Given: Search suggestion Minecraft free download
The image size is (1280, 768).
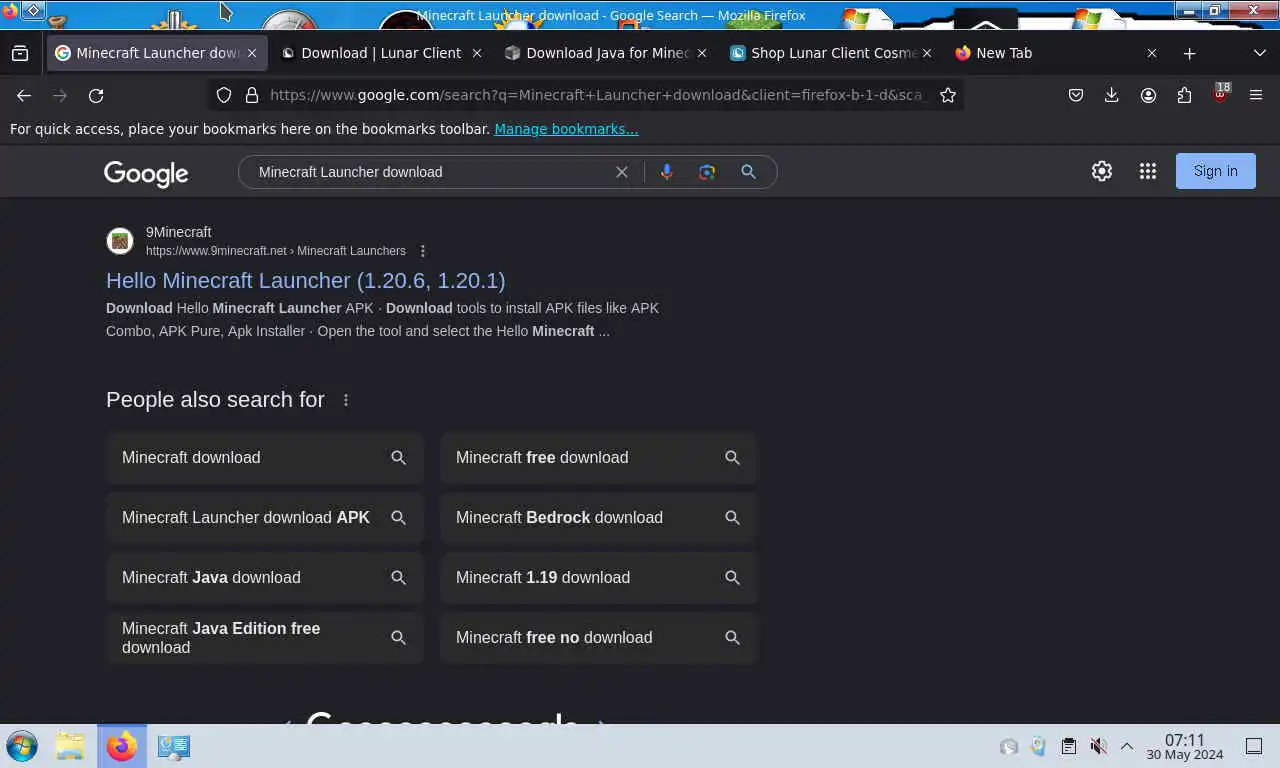Looking at the screenshot, I should pos(599,457).
